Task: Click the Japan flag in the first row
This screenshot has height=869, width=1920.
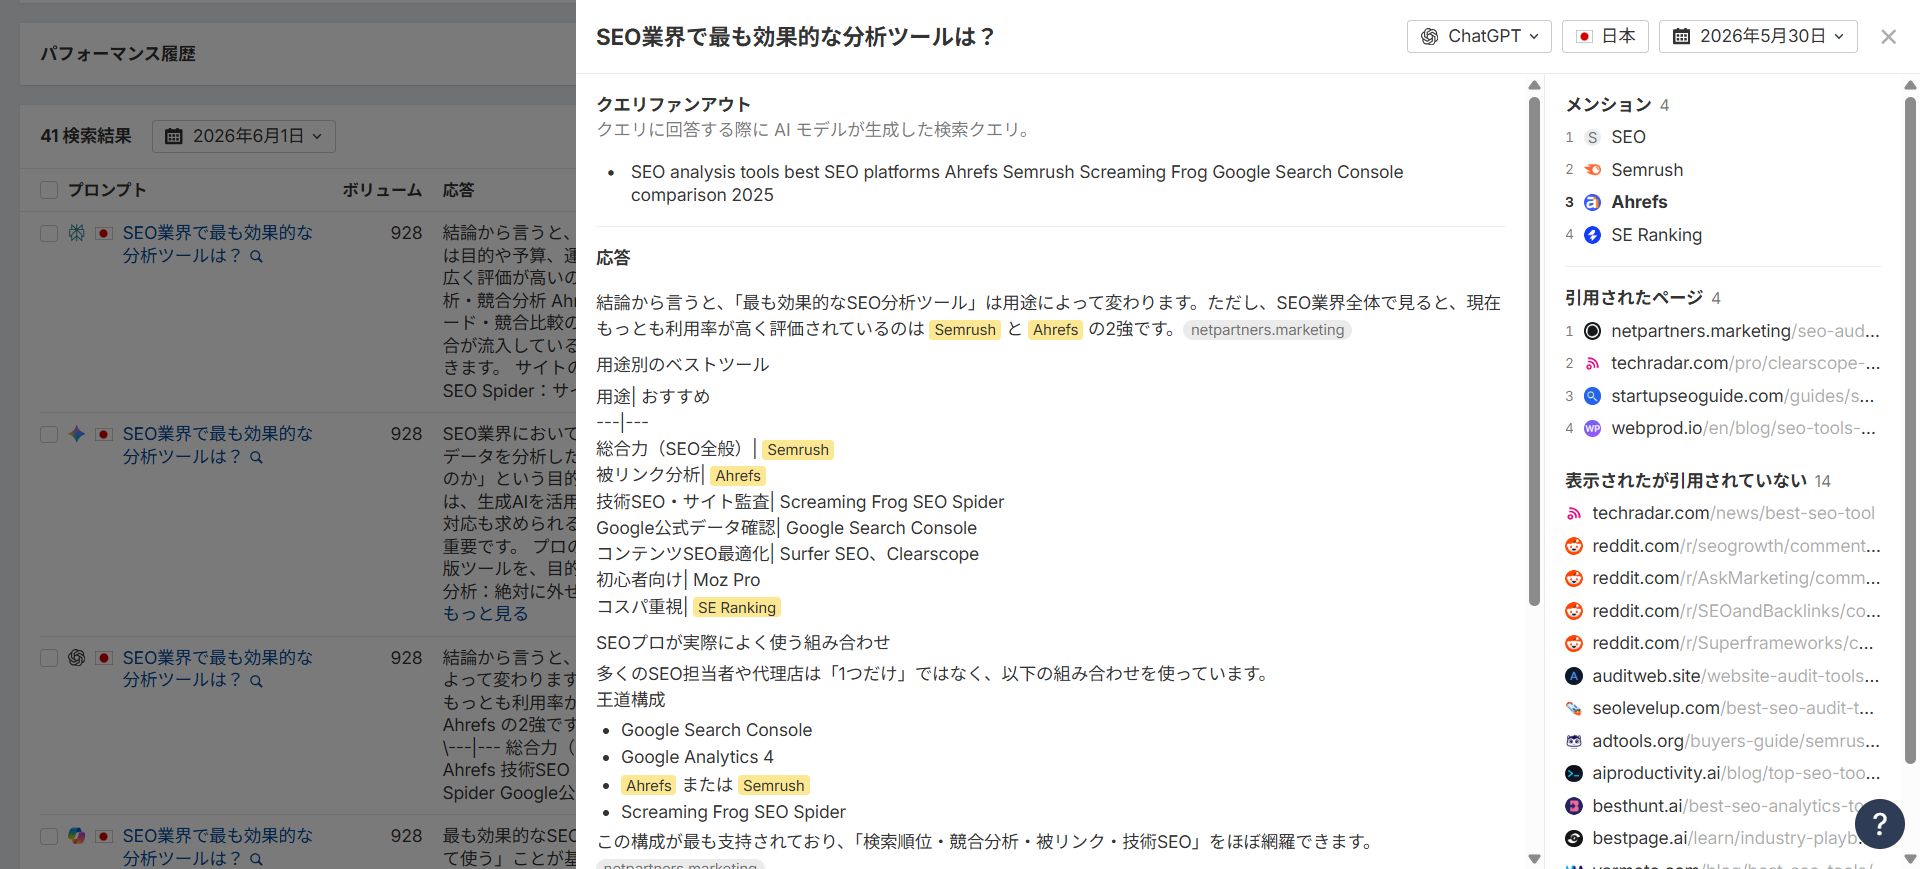Action: (103, 233)
